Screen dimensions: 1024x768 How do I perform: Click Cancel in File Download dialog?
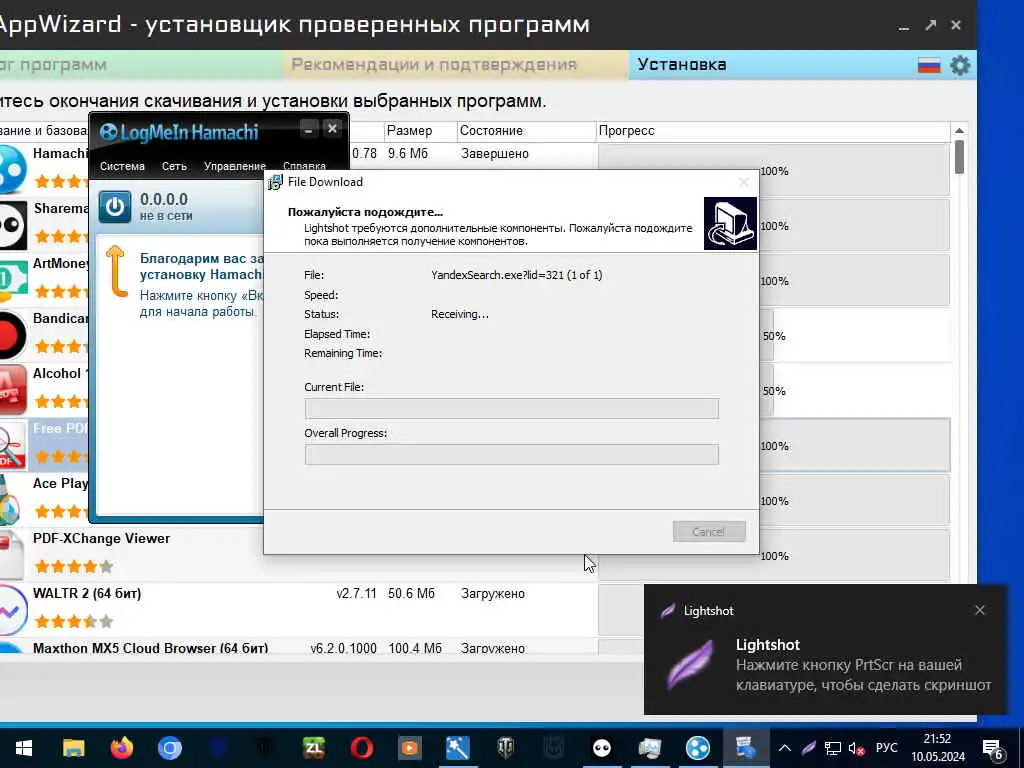click(x=709, y=532)
